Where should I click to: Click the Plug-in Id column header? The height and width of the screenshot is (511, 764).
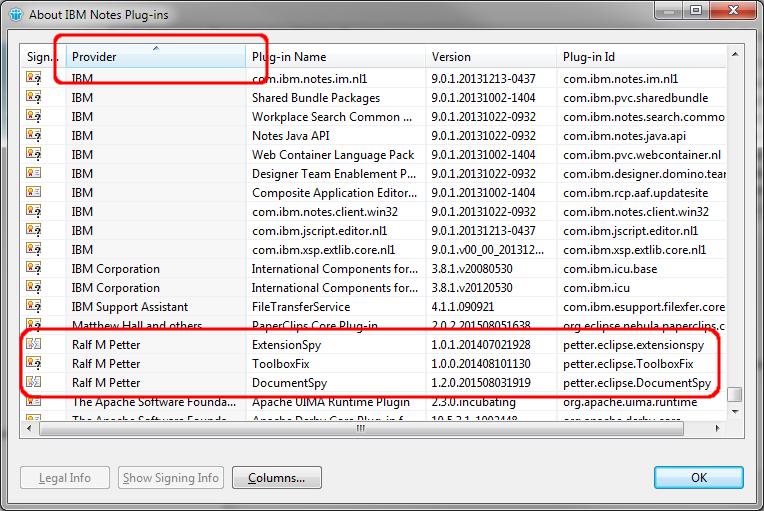640,57
